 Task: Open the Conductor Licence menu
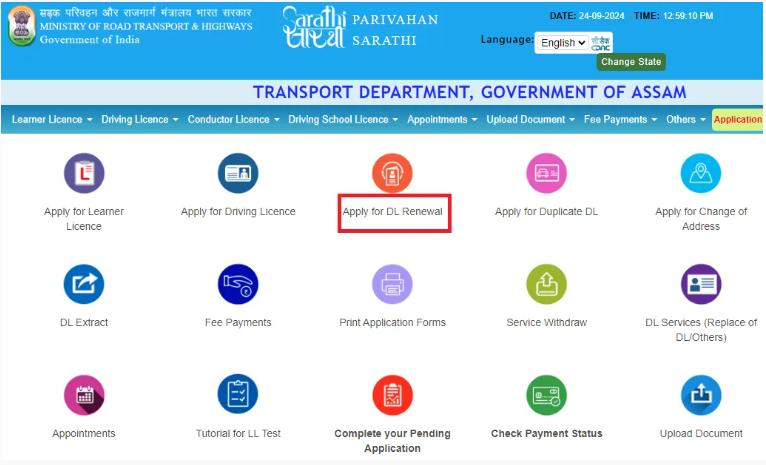[x=233, y=120]
